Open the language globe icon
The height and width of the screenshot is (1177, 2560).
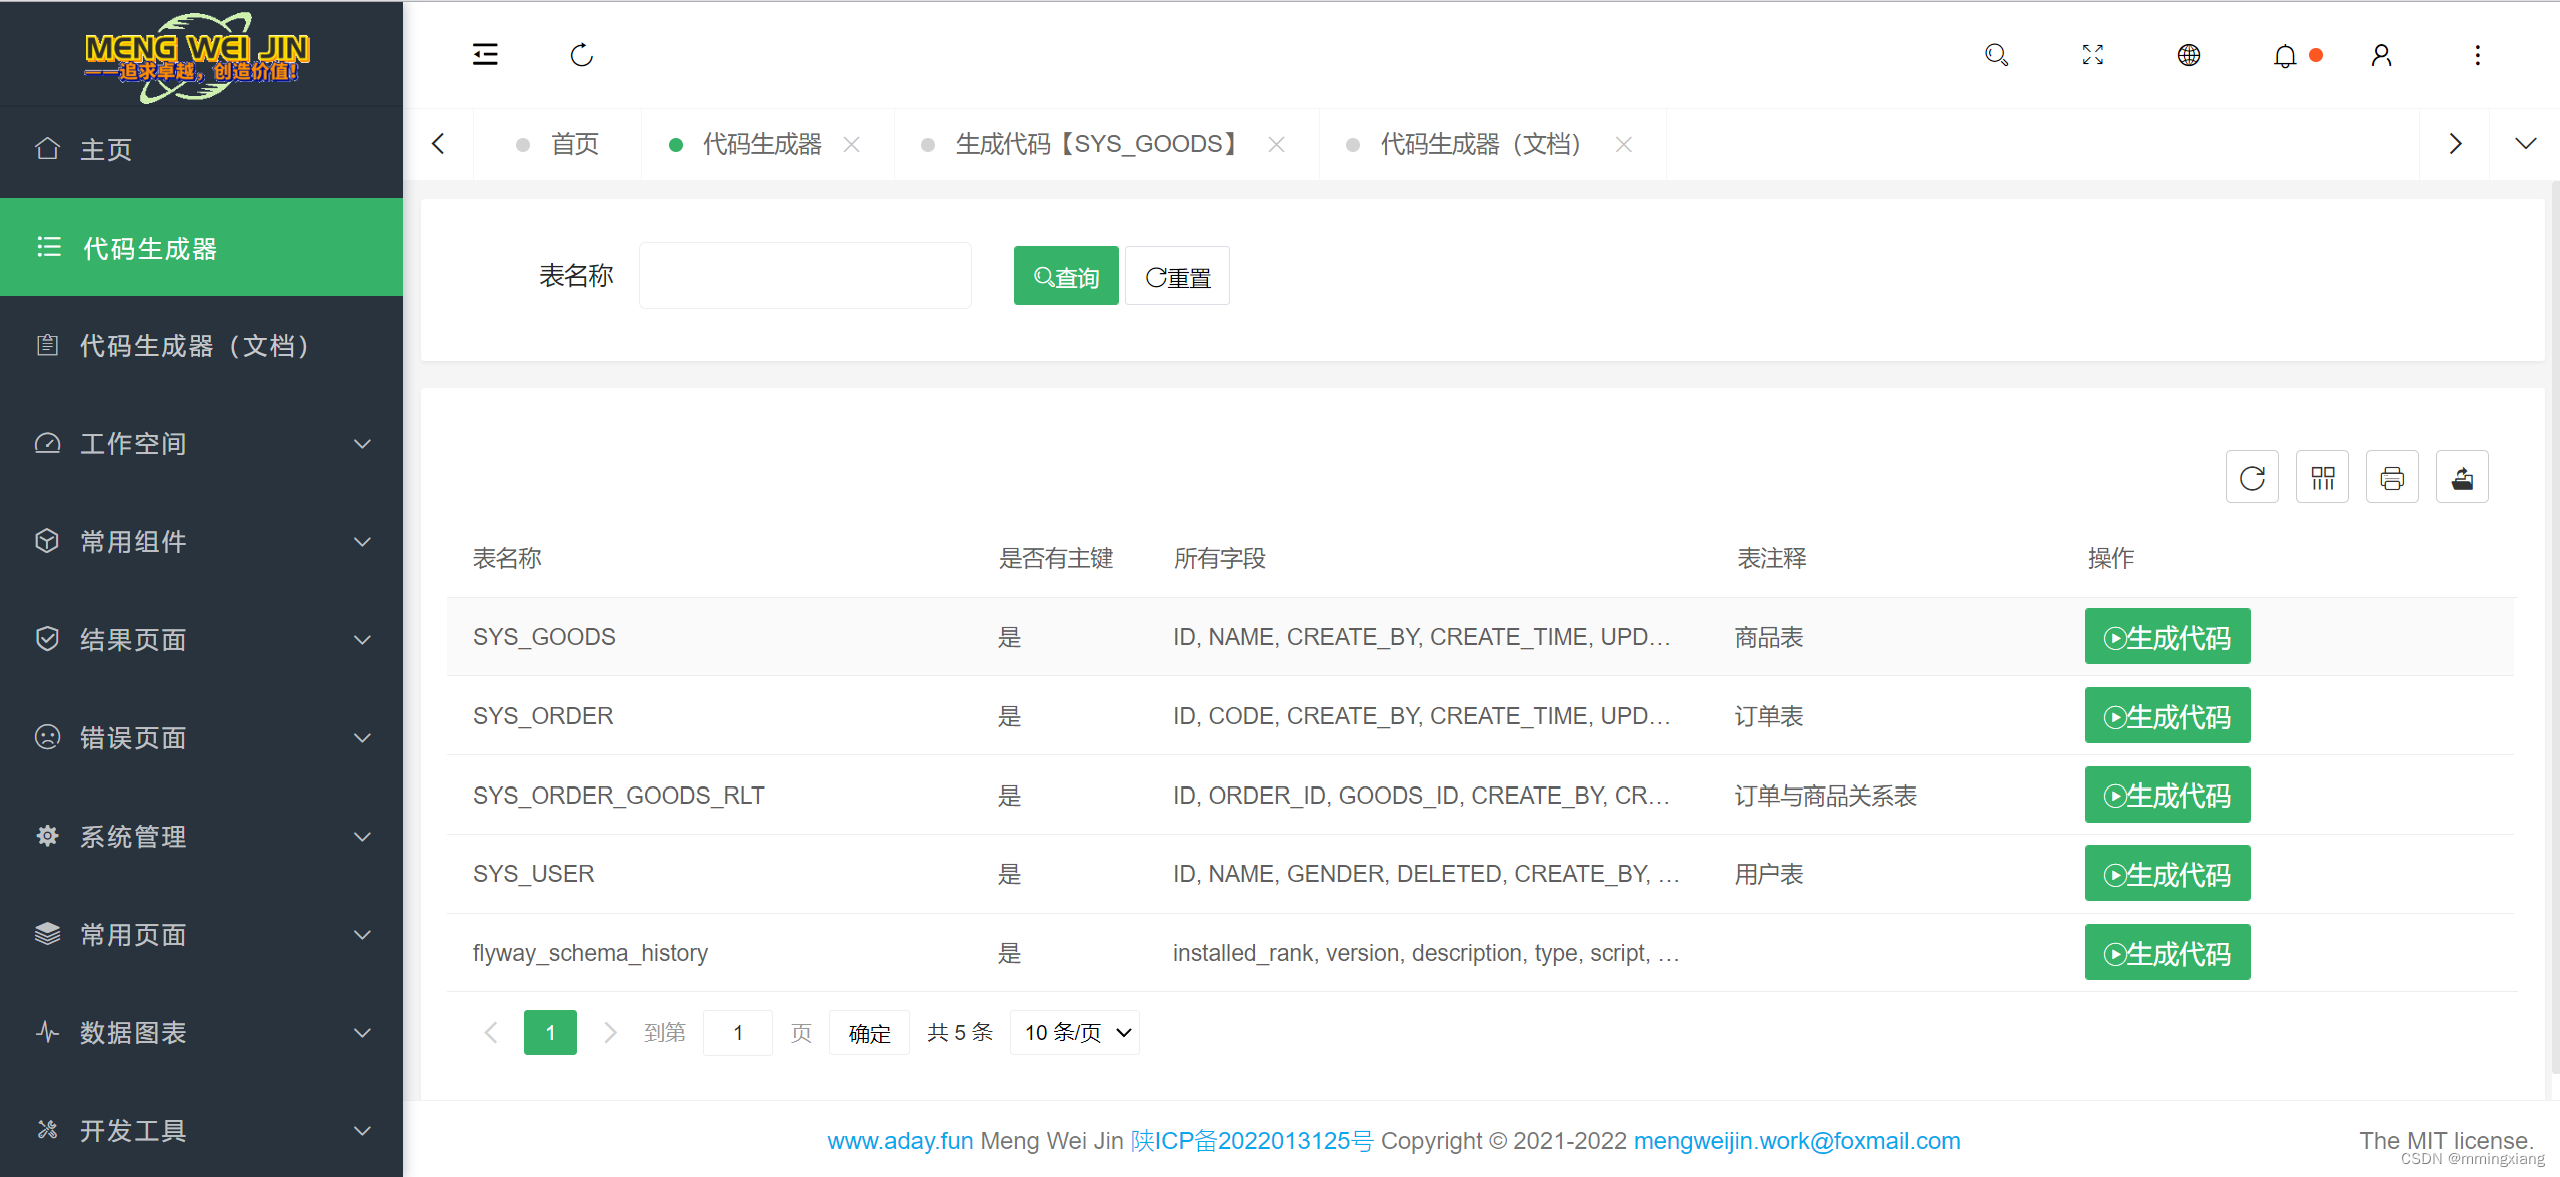[x=2188, y=55]
